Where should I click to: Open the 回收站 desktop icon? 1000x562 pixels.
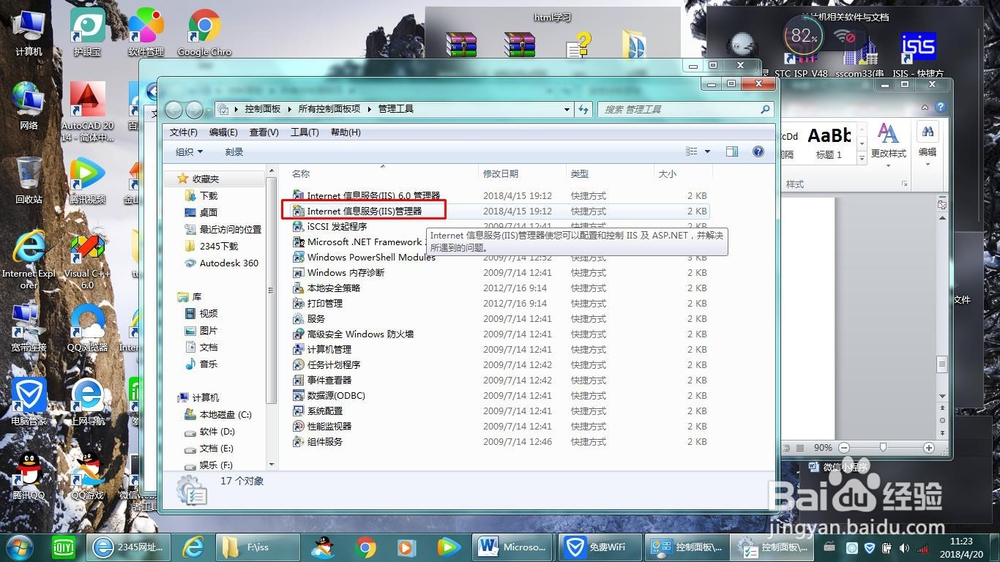coord(28,181)
